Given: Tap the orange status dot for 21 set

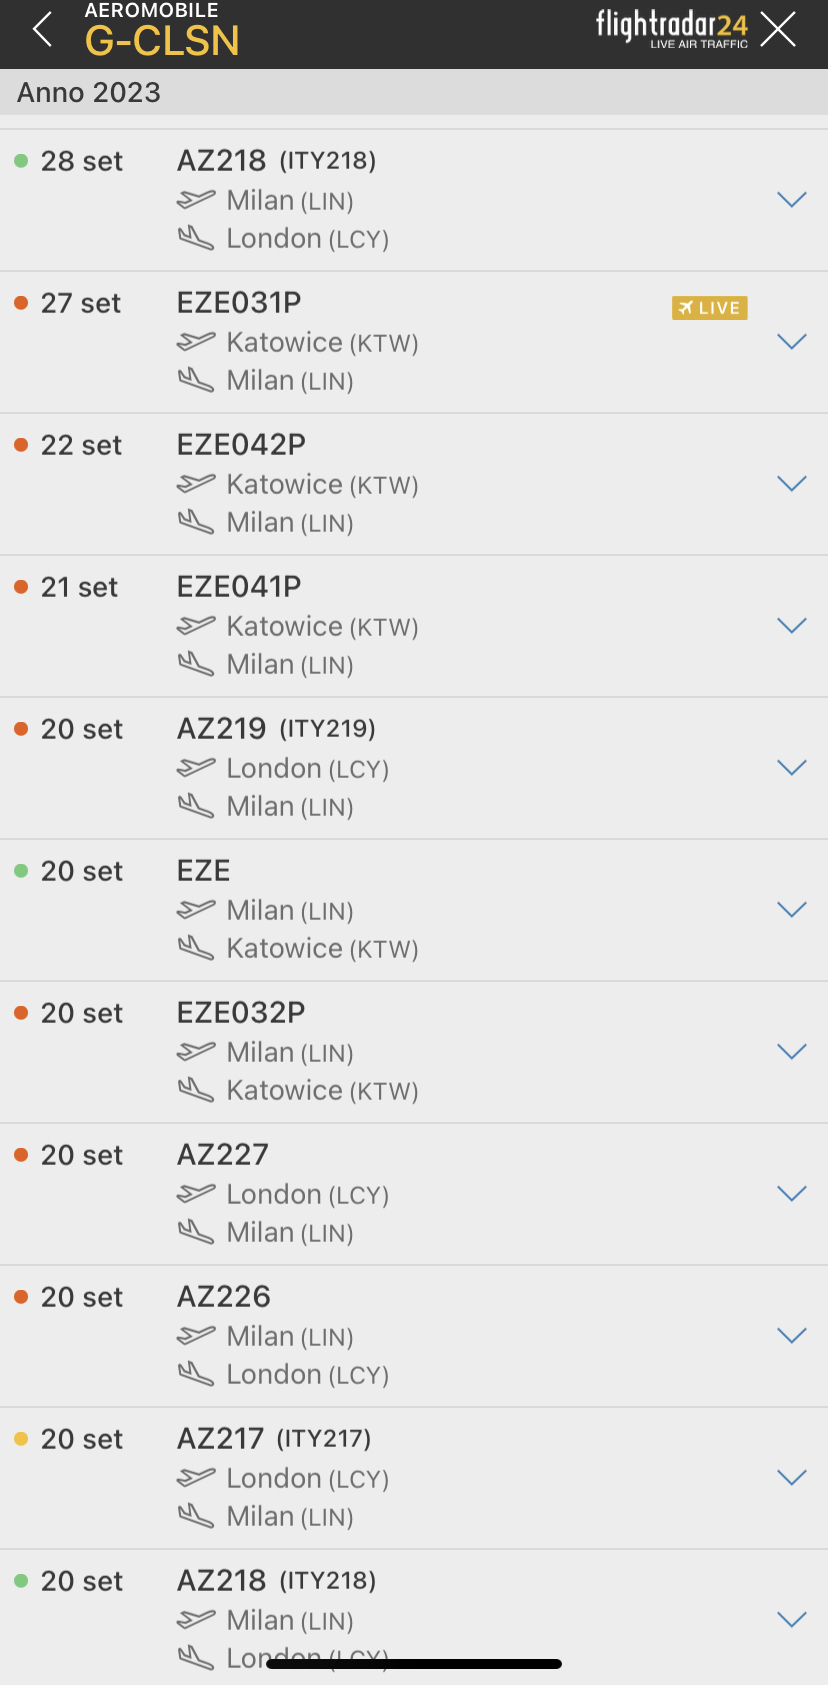Looking at the screenshot, I should pyautogui.click(x=21, y=587).
